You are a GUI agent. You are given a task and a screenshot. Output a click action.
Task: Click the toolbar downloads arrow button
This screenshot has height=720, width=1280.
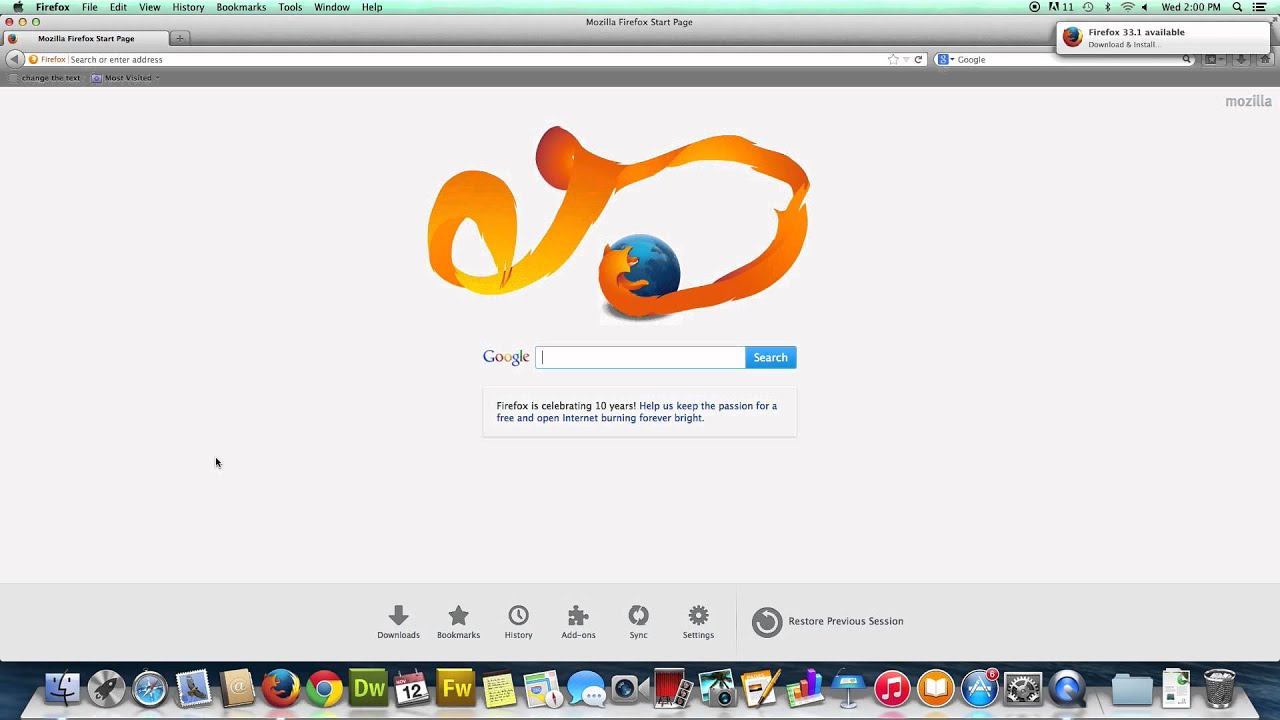click(1240, 59)
